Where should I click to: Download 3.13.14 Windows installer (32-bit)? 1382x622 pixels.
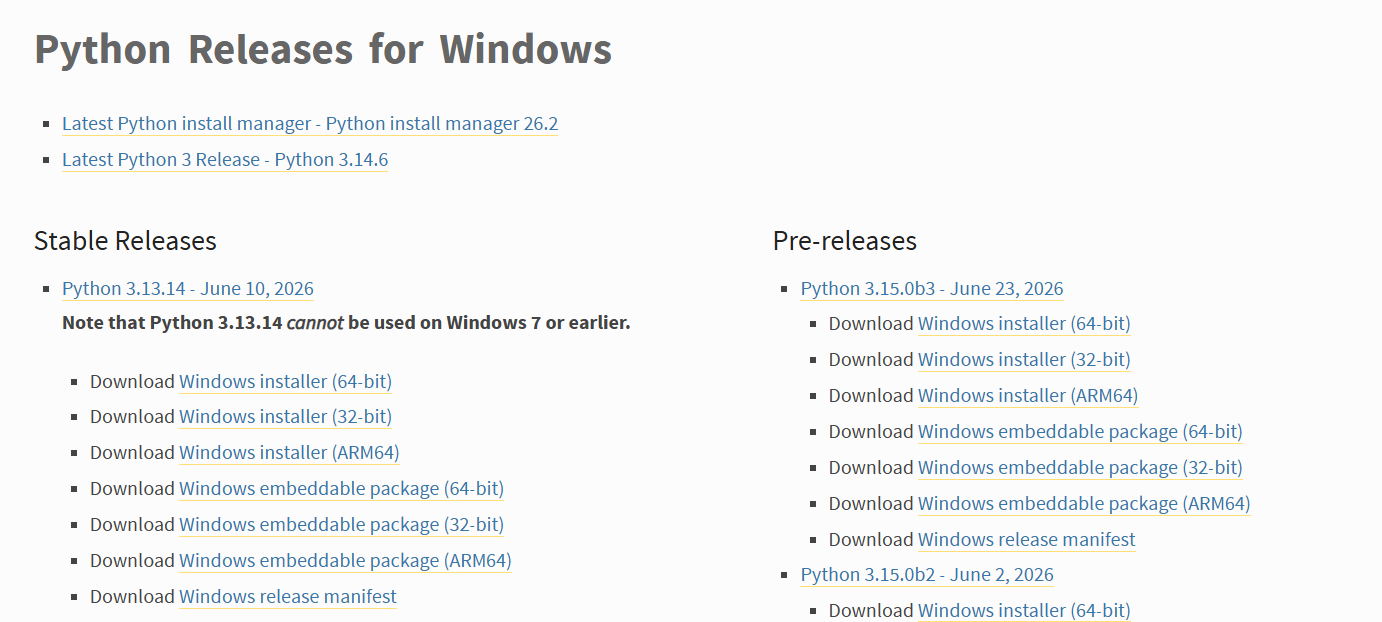point(285,417)
